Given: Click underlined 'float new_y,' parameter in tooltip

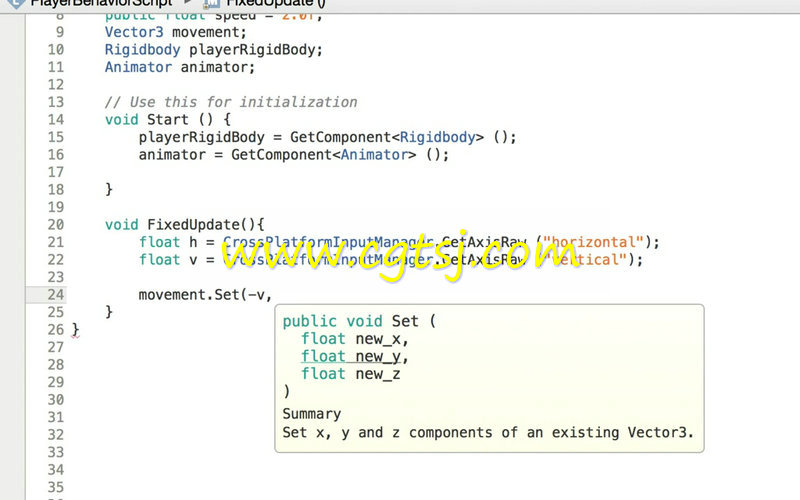Looking at the screenshot, I should 355,356.
